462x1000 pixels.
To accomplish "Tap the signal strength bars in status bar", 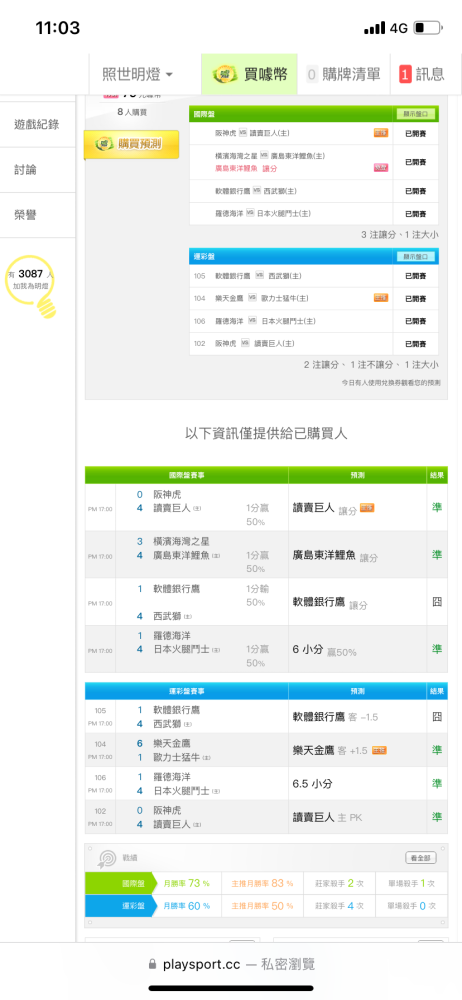I will (x=375, y=28).
